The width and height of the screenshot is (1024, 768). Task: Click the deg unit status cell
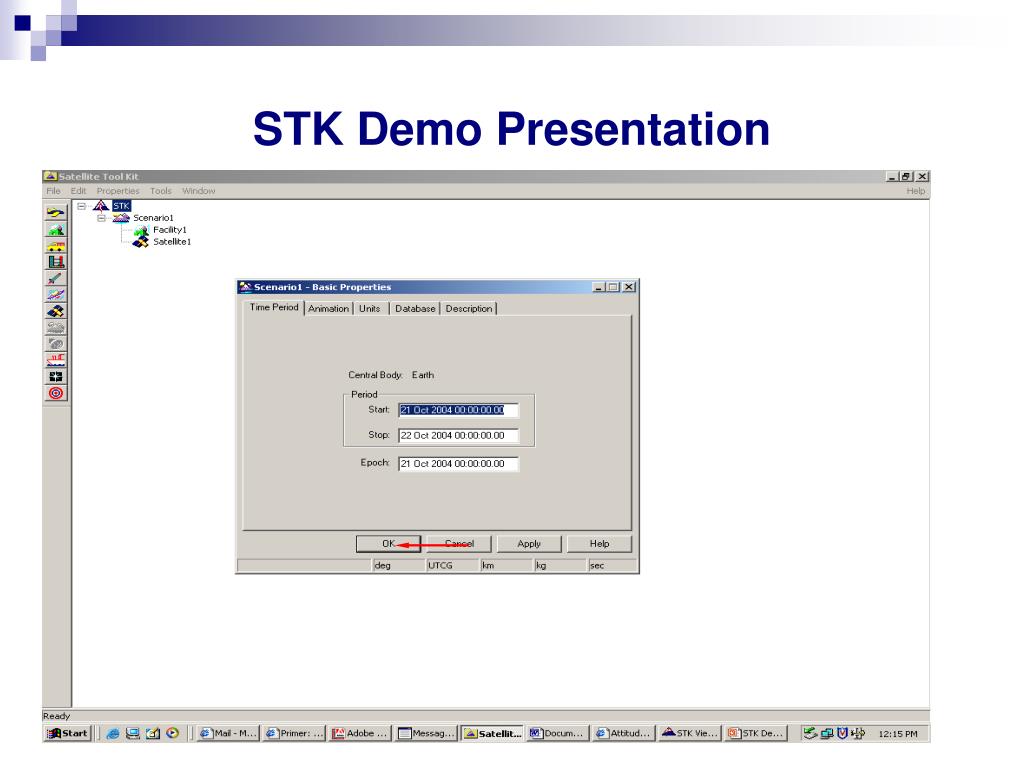[398, 566]
